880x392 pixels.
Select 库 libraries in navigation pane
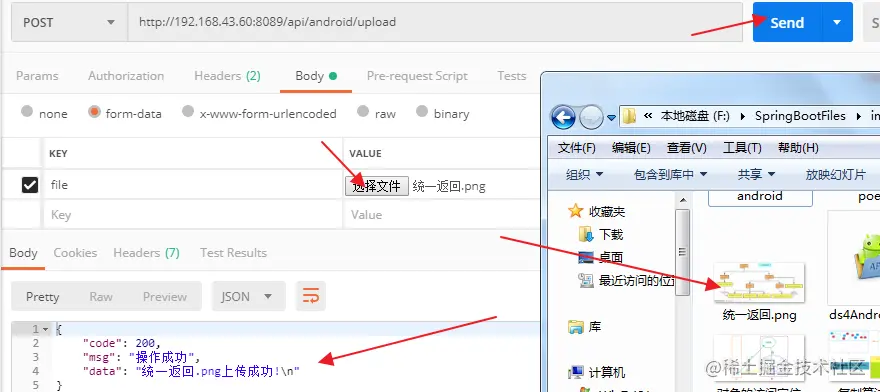click(585, 326)
